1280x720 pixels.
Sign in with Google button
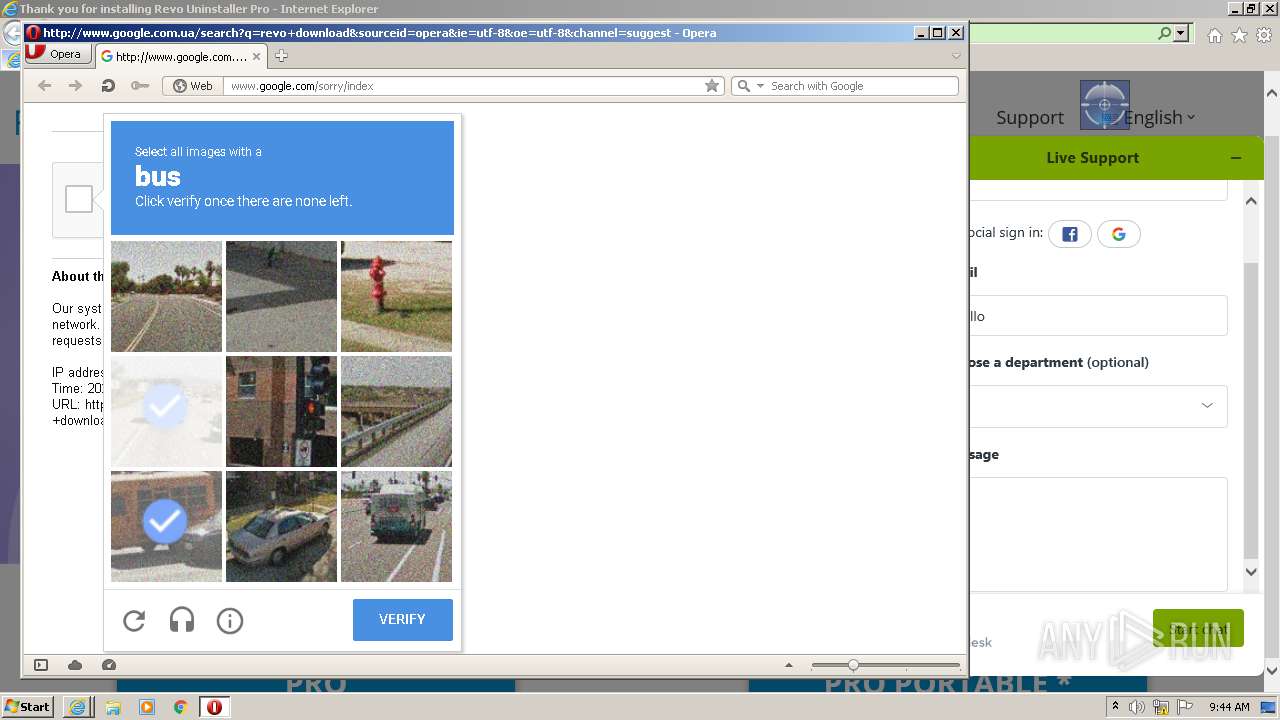tap(1119, 234)
